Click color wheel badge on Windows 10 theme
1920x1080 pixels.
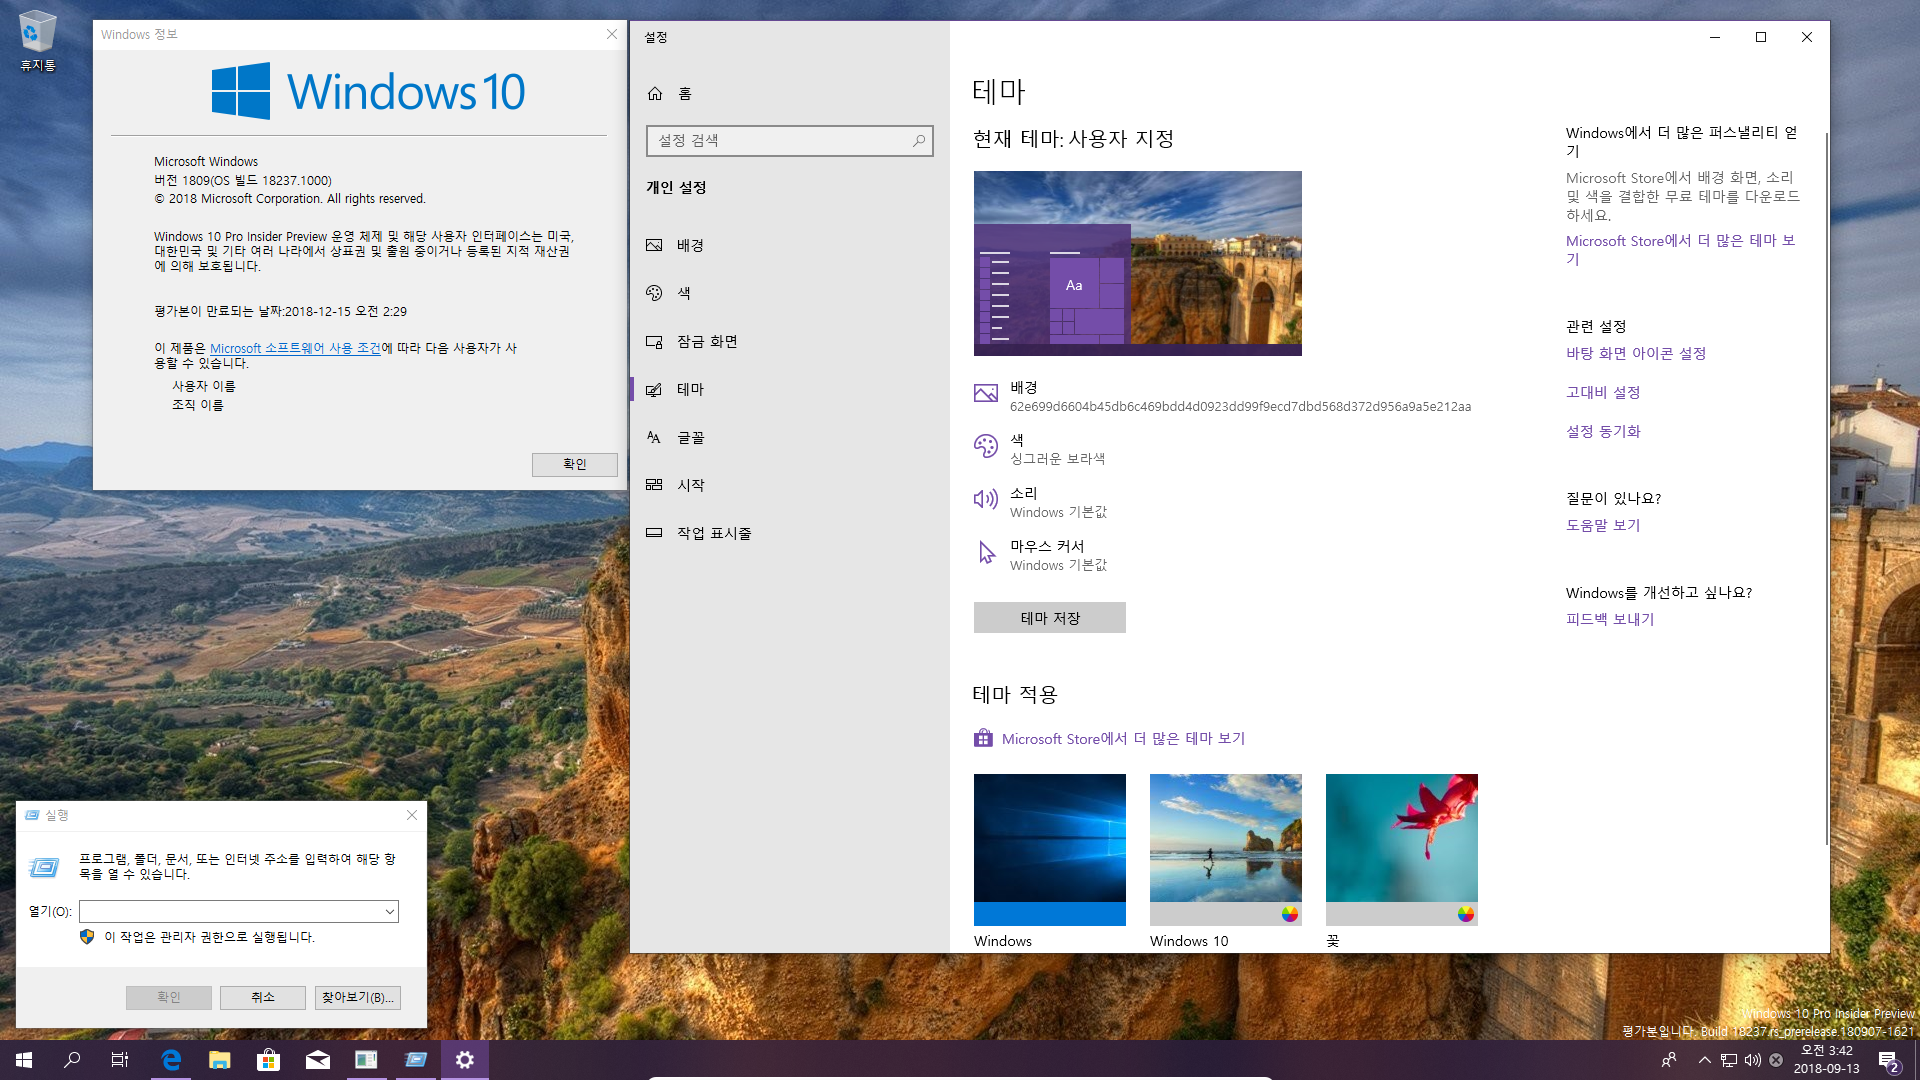click(x=1290, y=914)
